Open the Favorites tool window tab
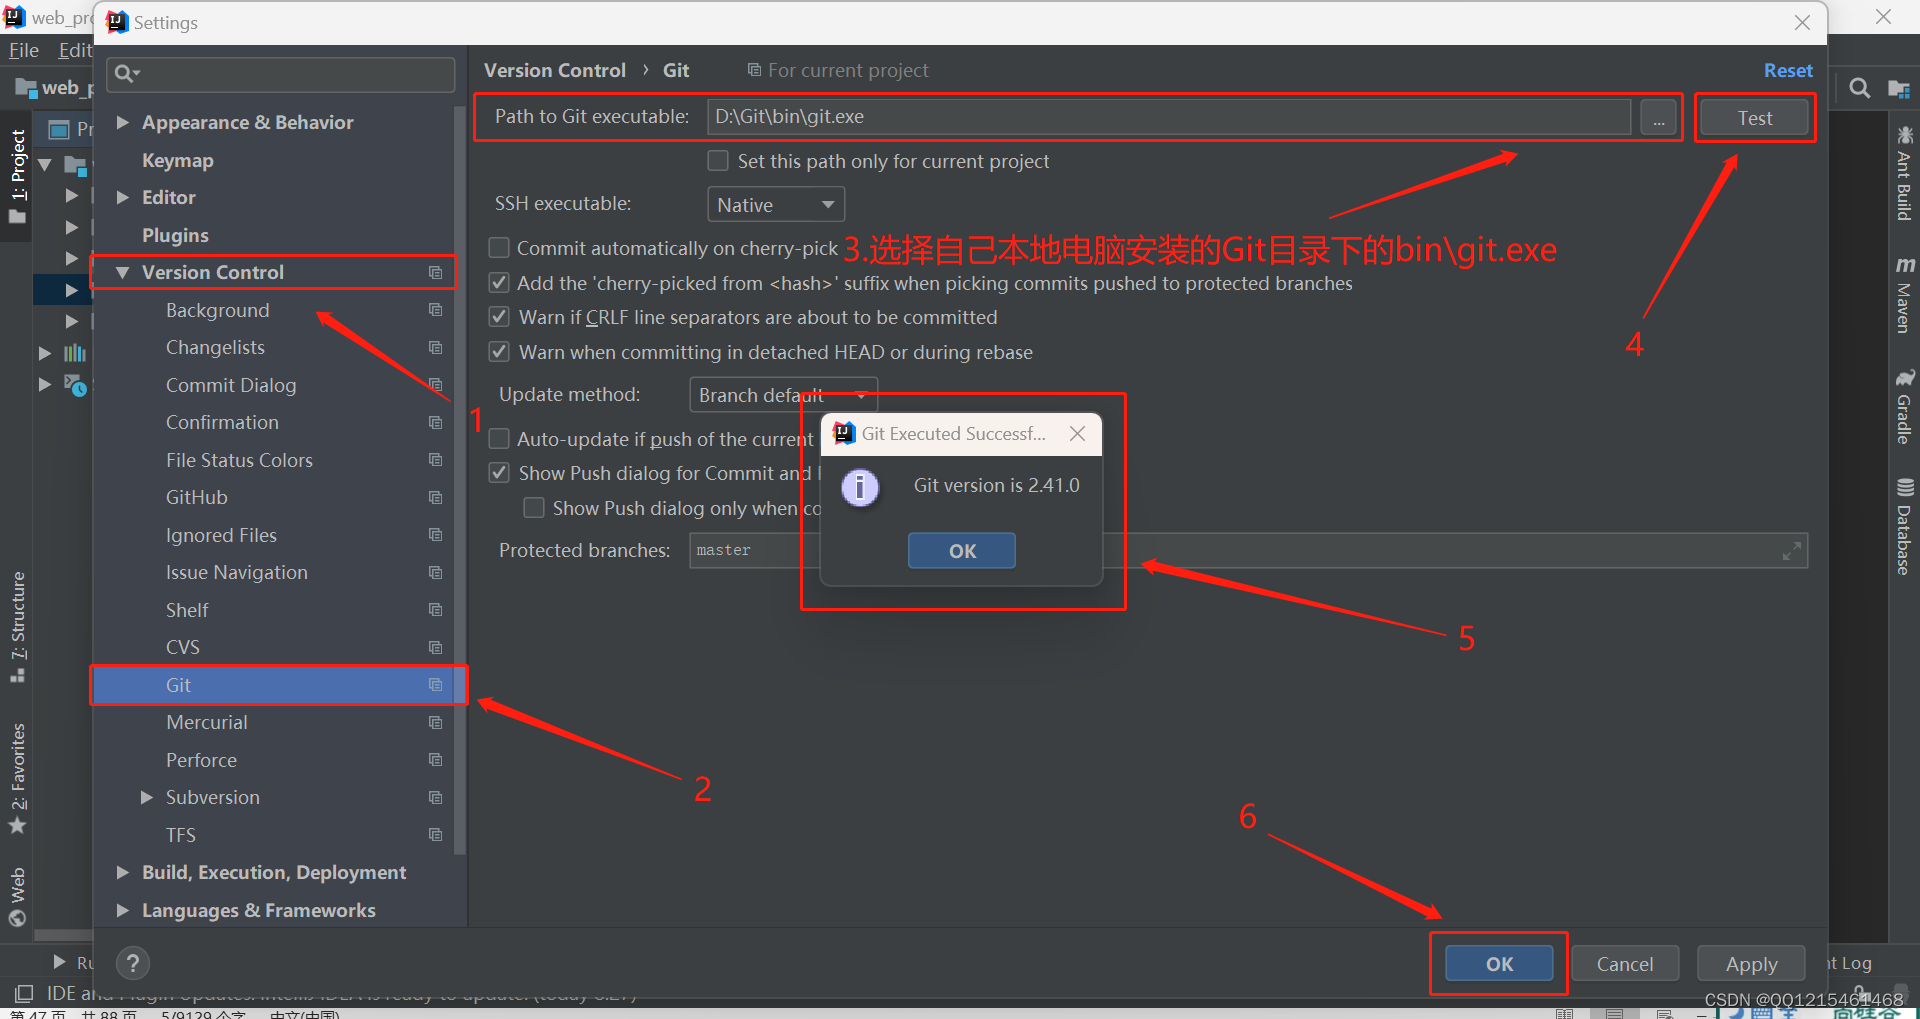1920x1019 pixels. (x=17, y=778)
